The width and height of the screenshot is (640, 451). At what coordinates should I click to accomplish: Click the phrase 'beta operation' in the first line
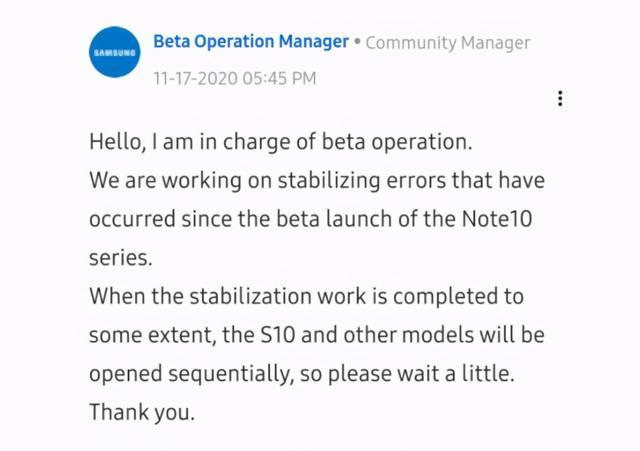coord(405,143)
